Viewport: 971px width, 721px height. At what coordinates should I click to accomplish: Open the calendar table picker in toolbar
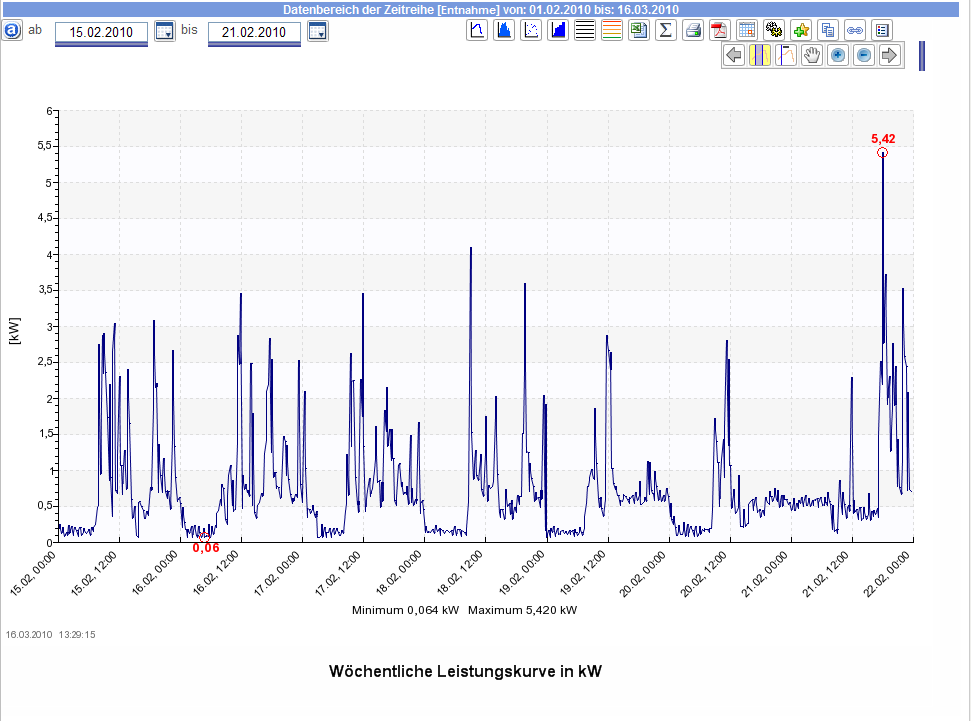coord(747,30)
